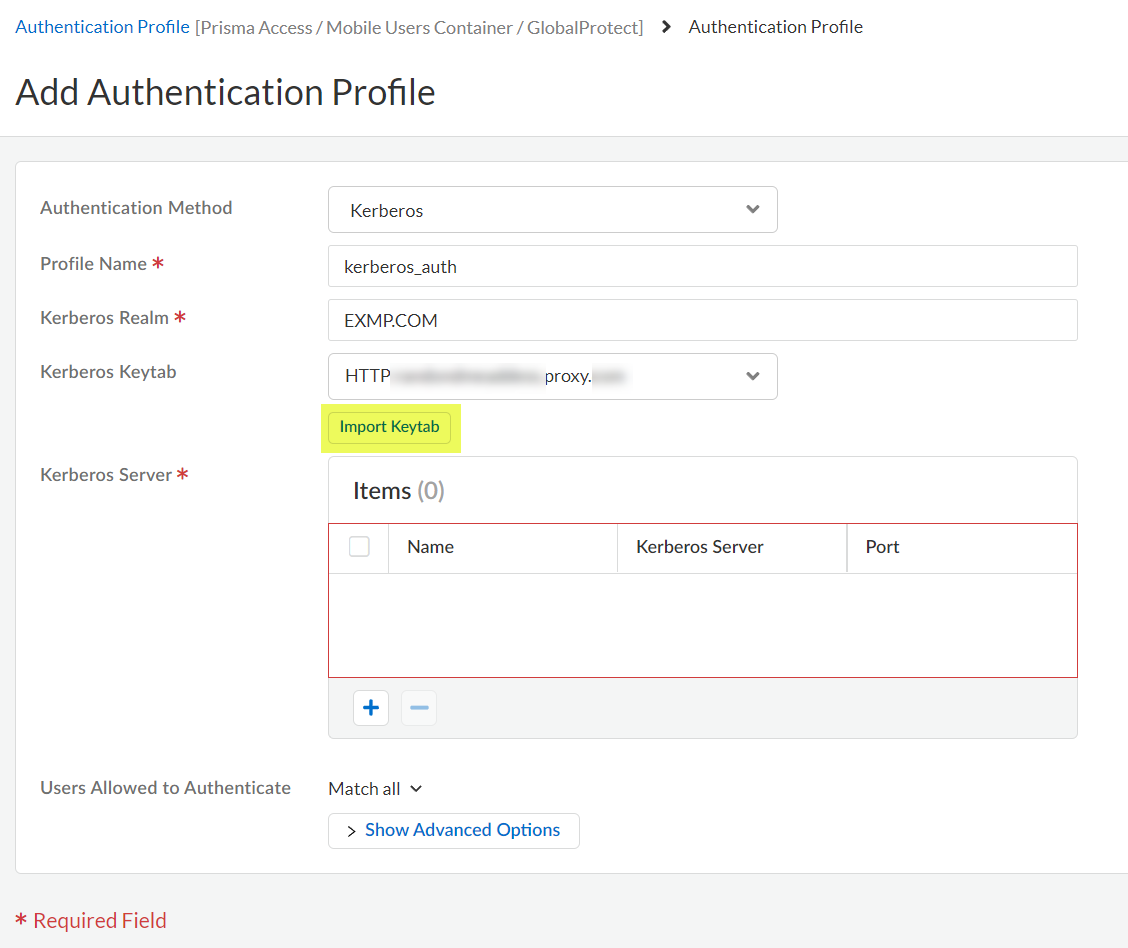Click the current Authentication Profile breadcrumb at end
The image size is (1128, 948).
[775, 27]
